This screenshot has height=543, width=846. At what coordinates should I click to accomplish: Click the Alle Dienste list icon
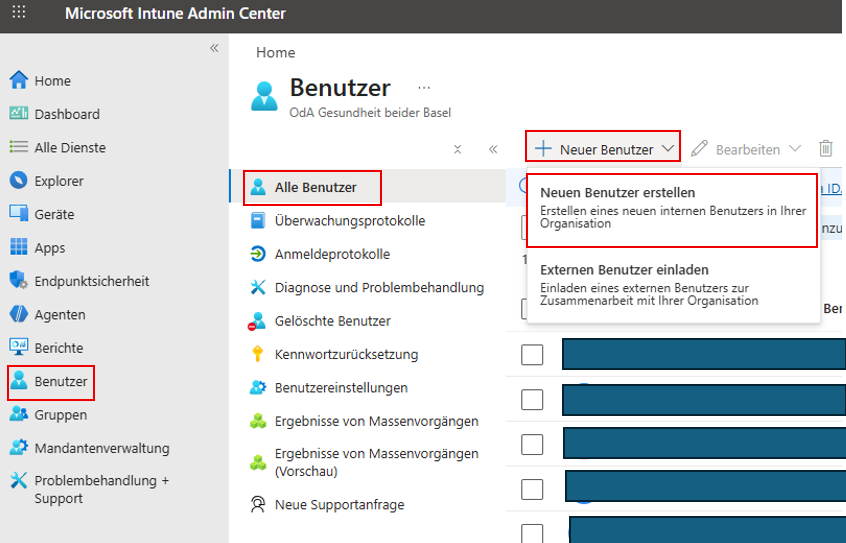(19, 147)
